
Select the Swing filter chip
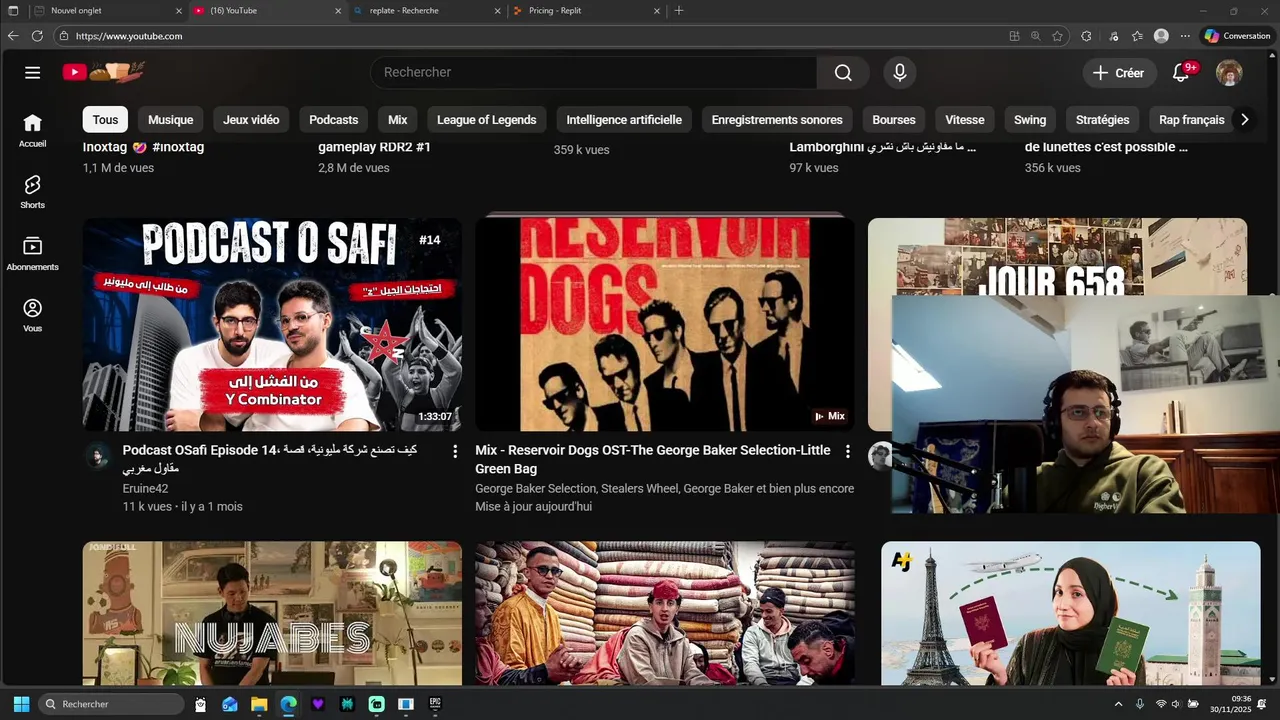click(x=1030, y=120)
